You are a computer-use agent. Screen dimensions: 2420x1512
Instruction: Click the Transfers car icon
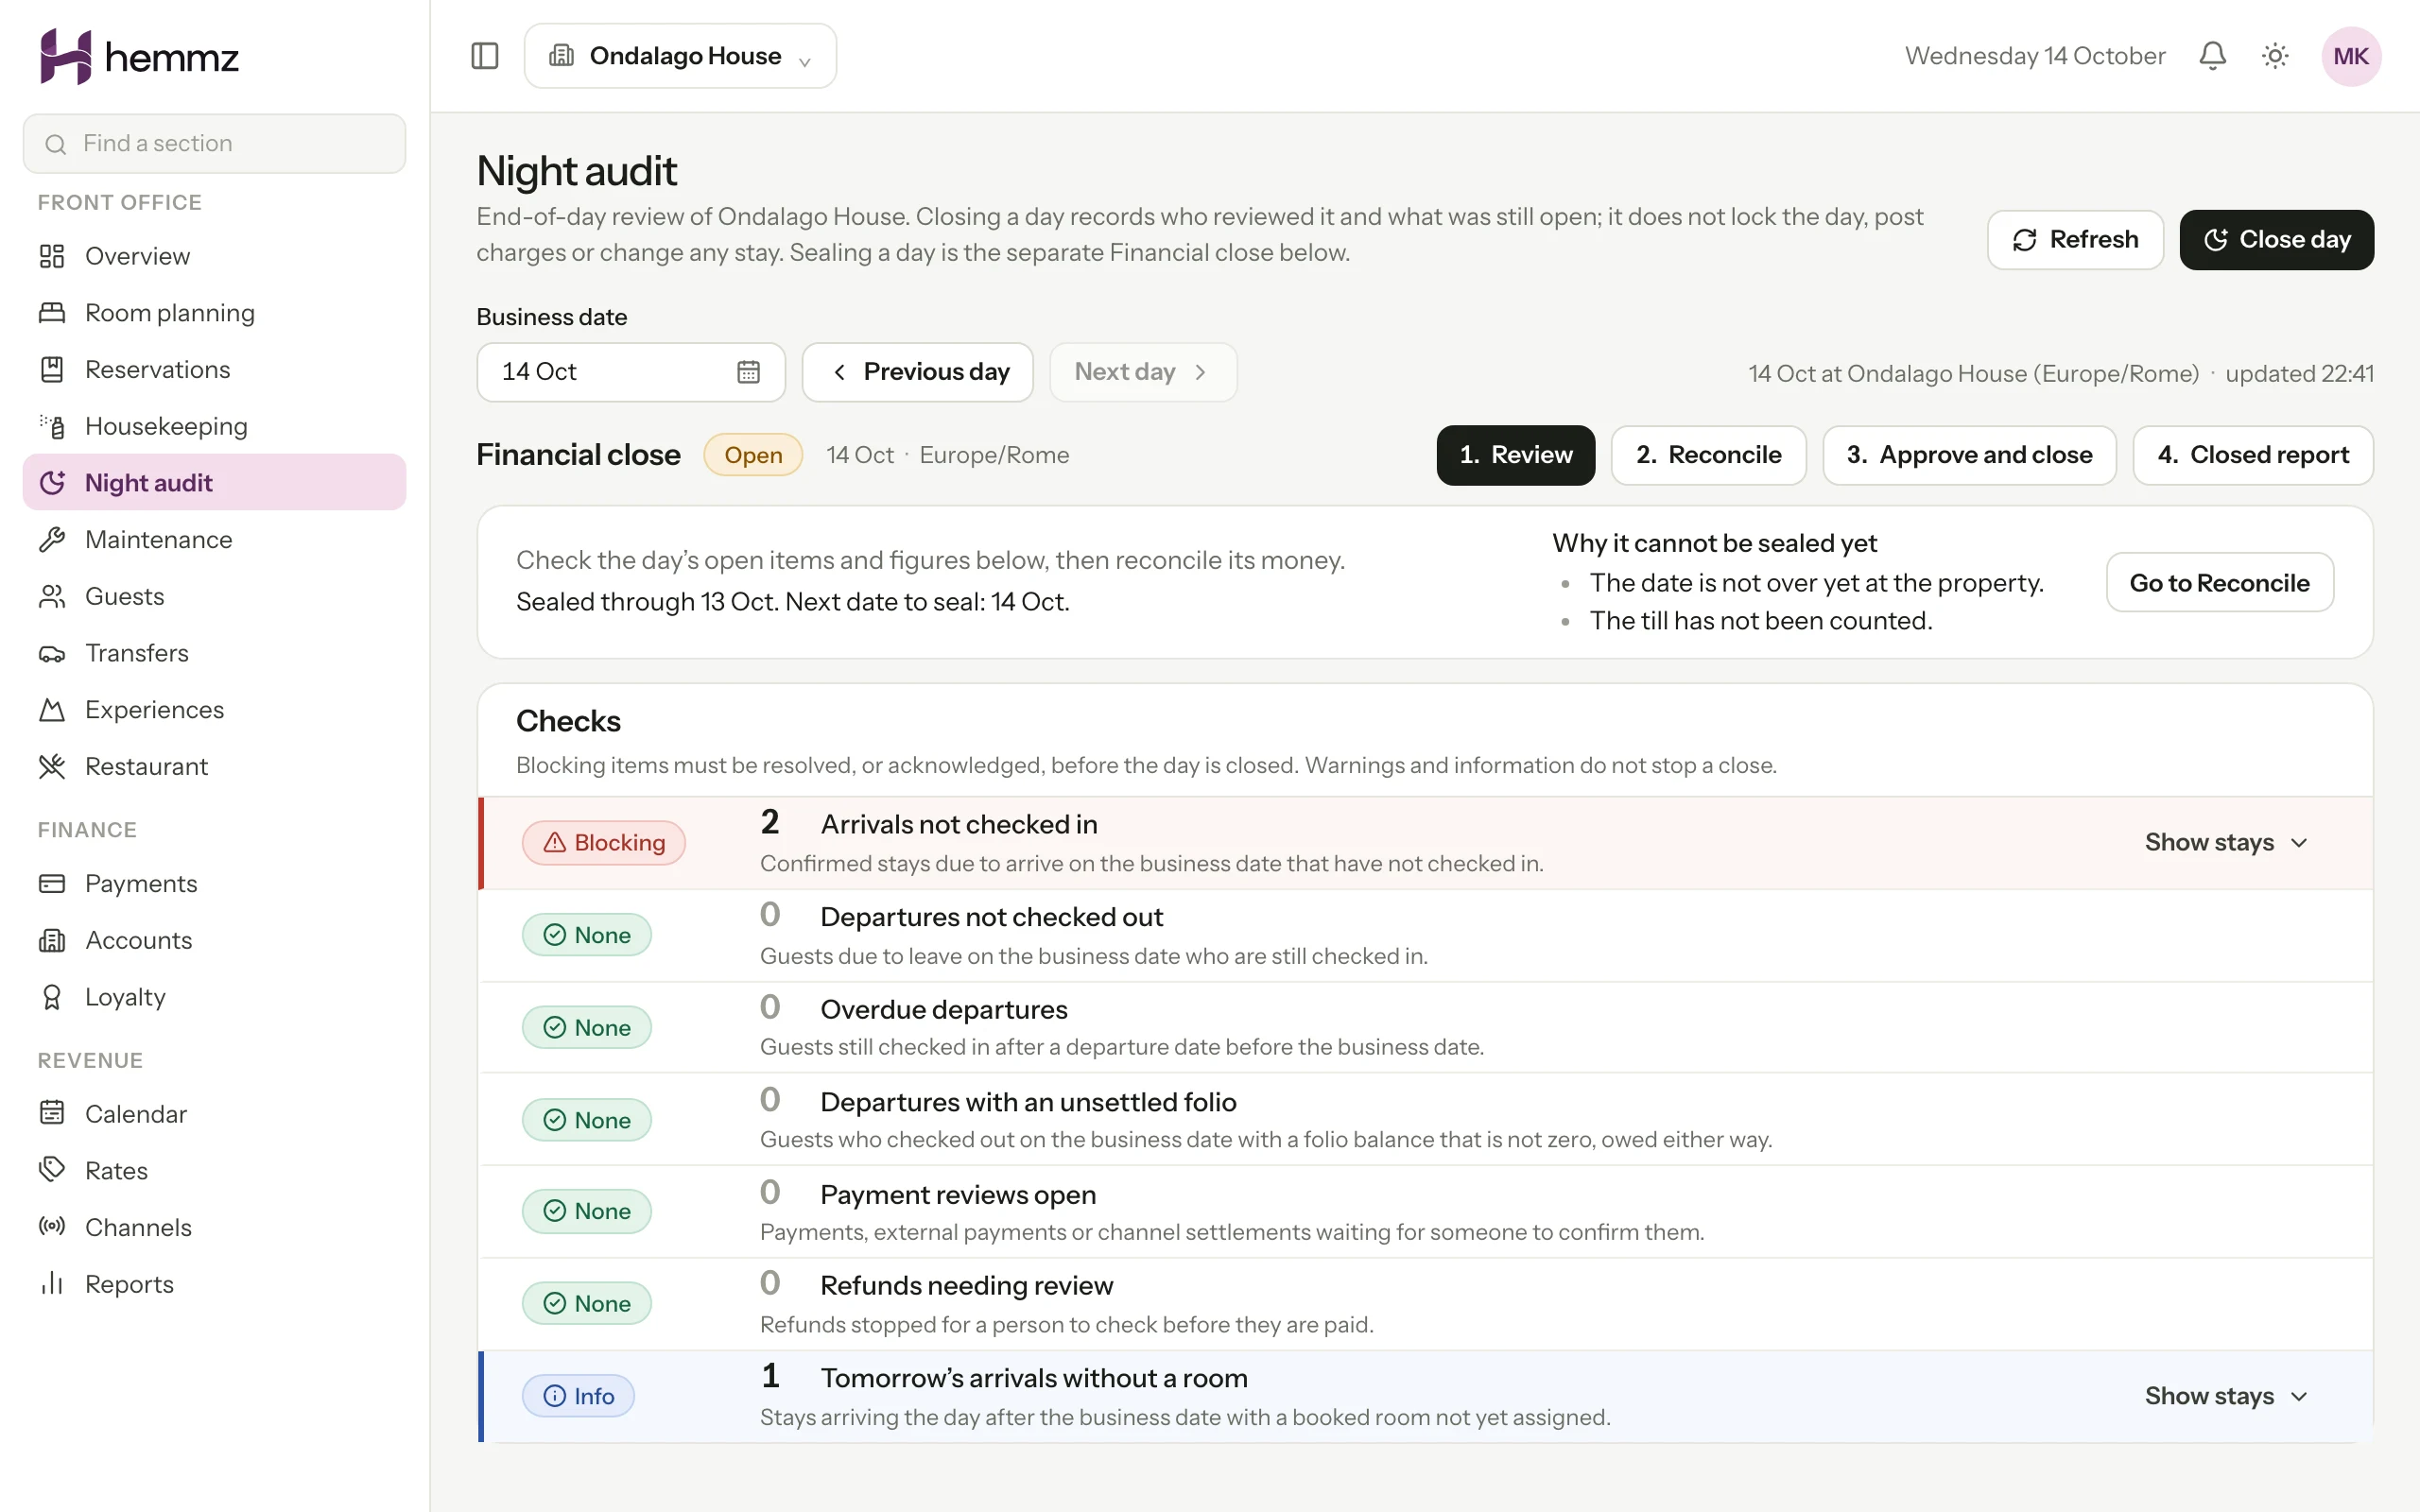[x=52, y=653]
